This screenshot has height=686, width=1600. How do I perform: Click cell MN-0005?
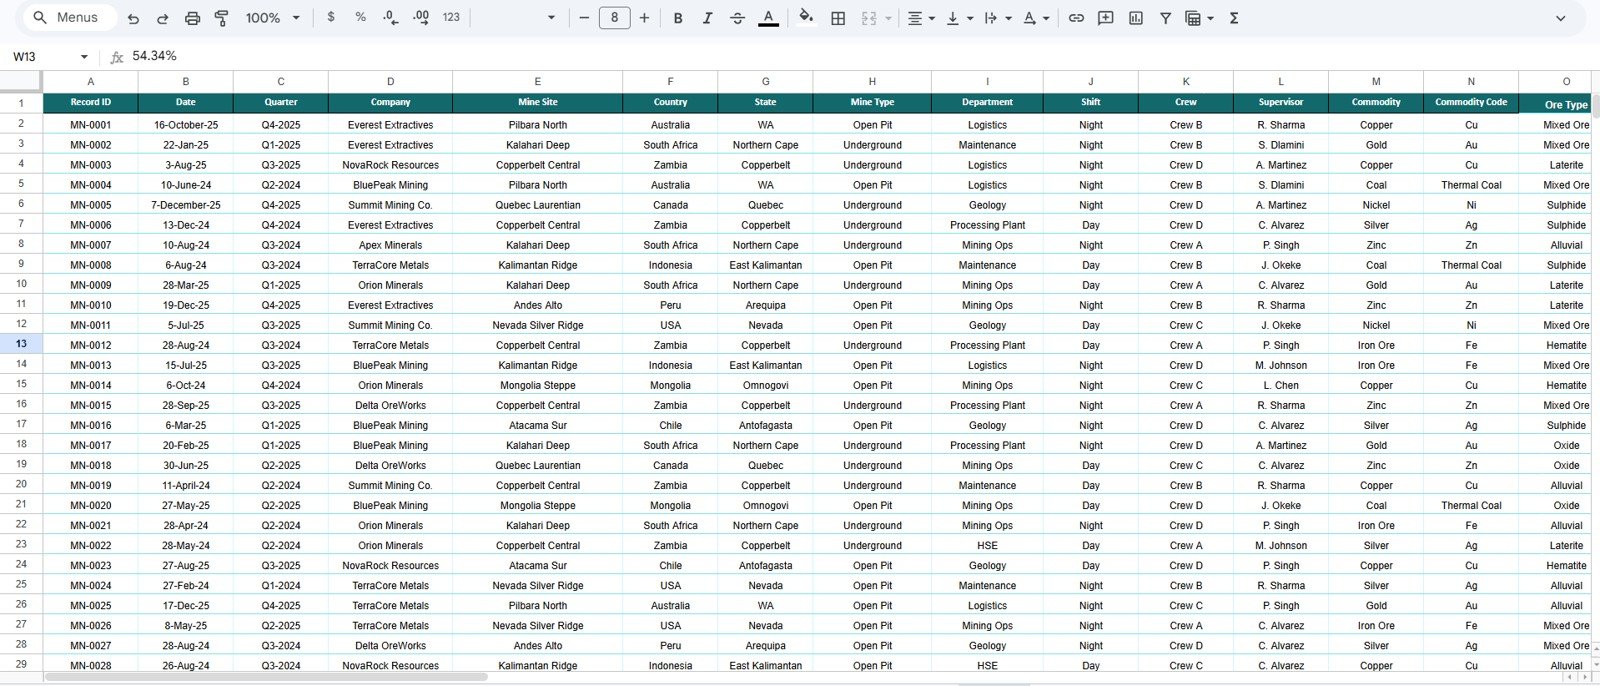click(x=91, y=205)
